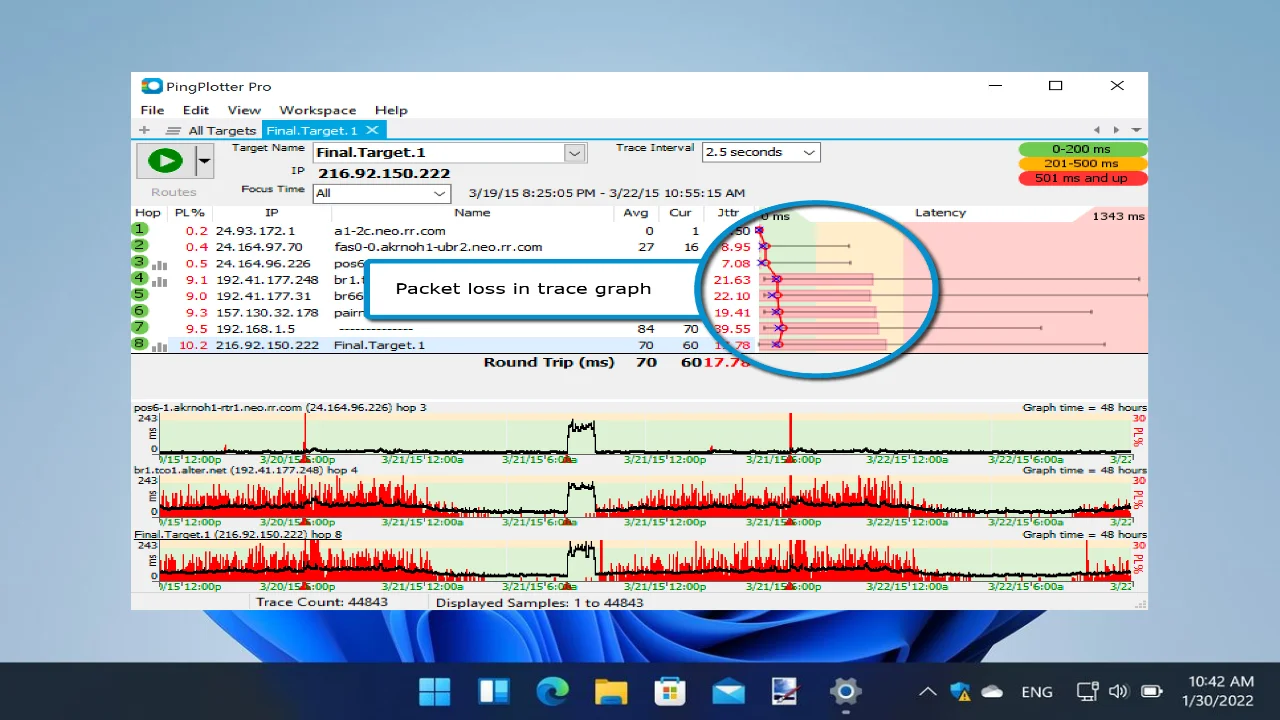The width and height of the screenshot is (1280, 720).
Task: Select the hop 2 green circle
Action: point(140,246)
